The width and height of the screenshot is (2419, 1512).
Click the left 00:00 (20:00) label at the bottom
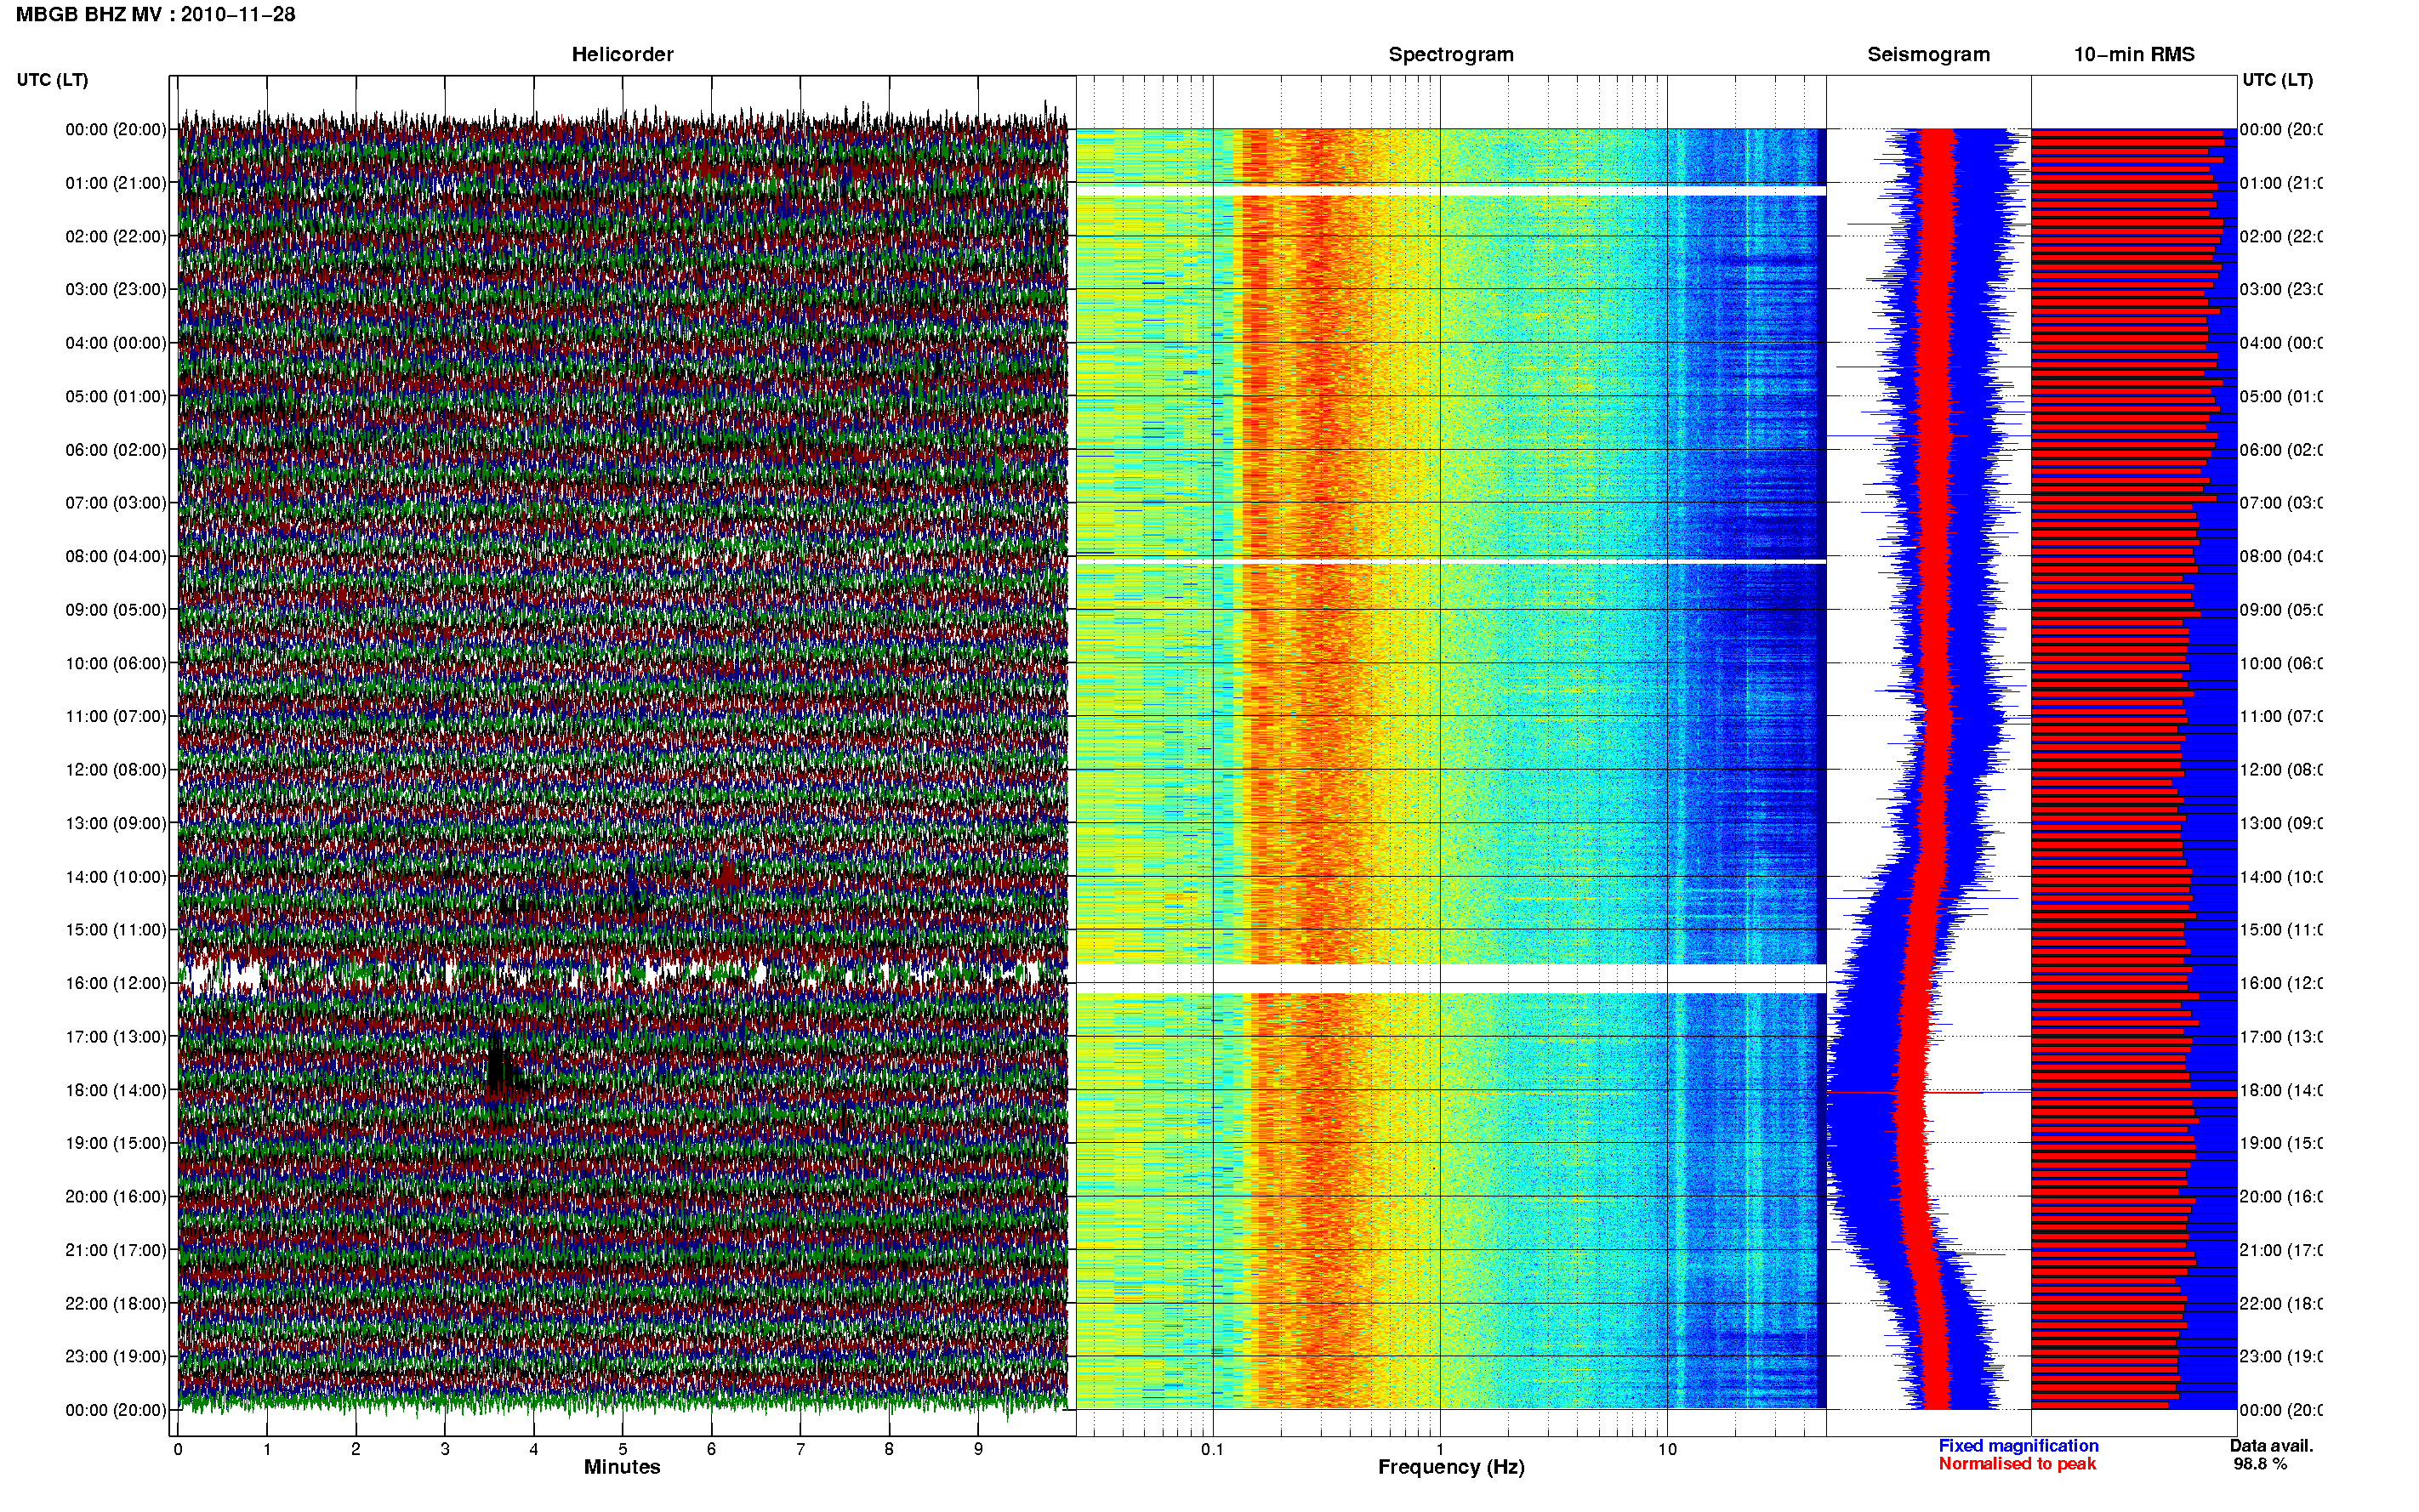pyautogui.click(x=116, y=1410)
